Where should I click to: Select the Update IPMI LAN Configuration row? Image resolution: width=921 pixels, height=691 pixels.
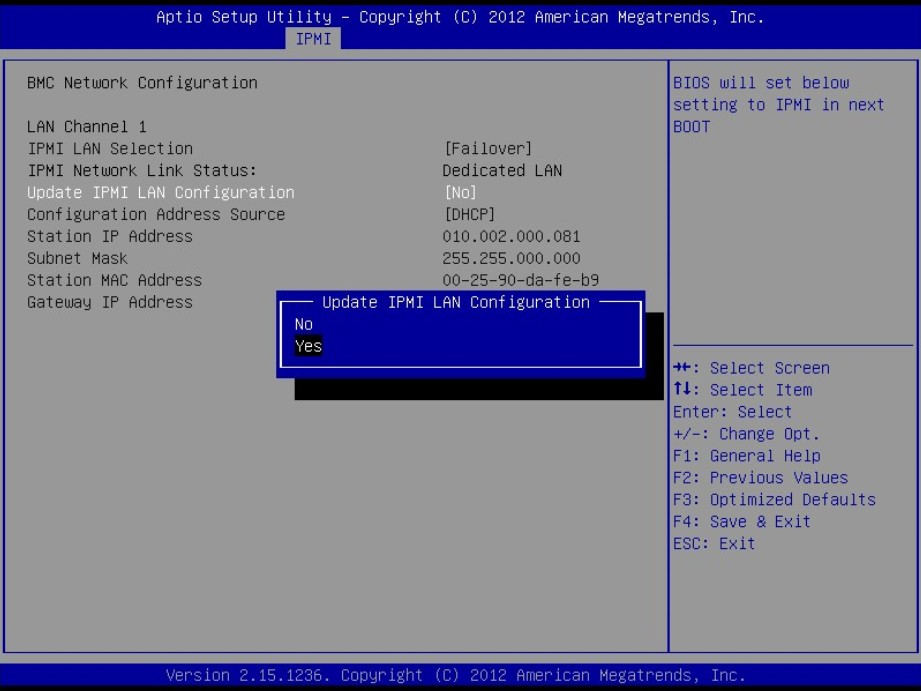coord(160,192)
